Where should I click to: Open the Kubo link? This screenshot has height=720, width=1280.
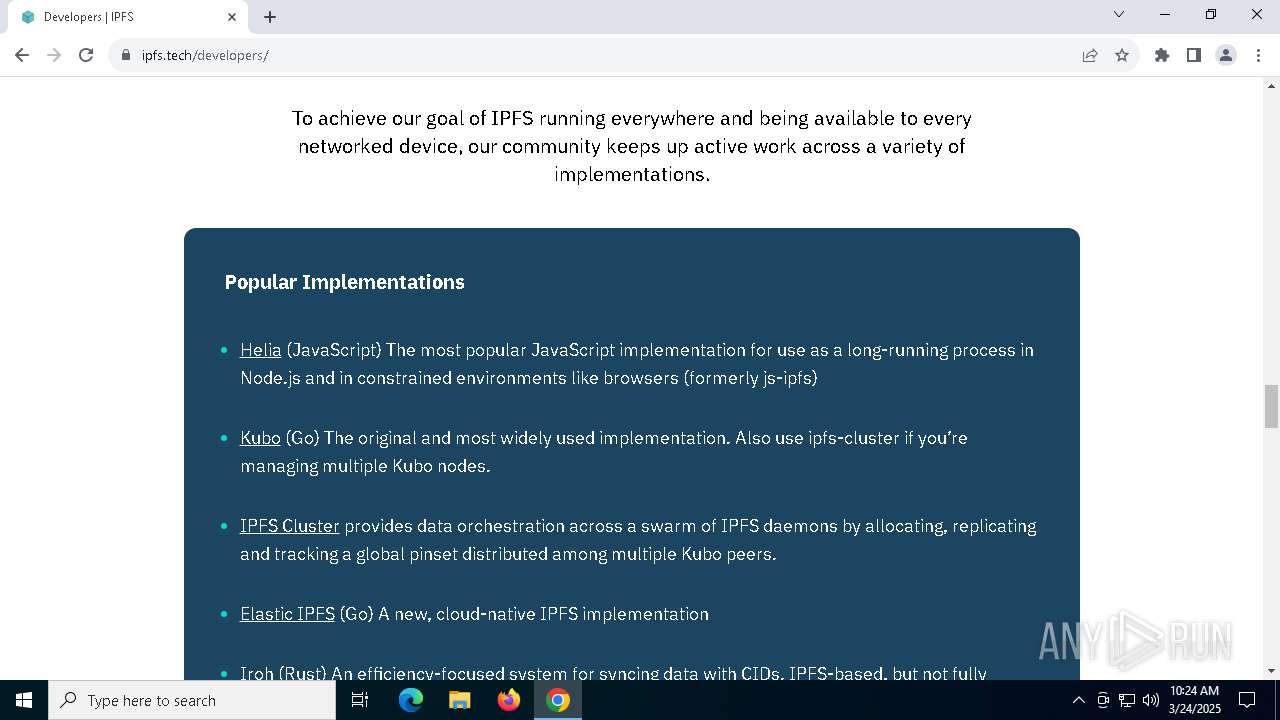pos(260,438)
